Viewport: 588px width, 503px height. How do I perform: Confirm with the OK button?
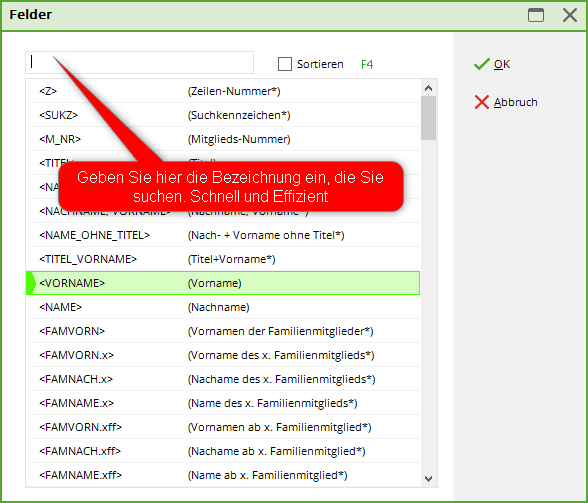pyautogui.click(x=492, y=64)
